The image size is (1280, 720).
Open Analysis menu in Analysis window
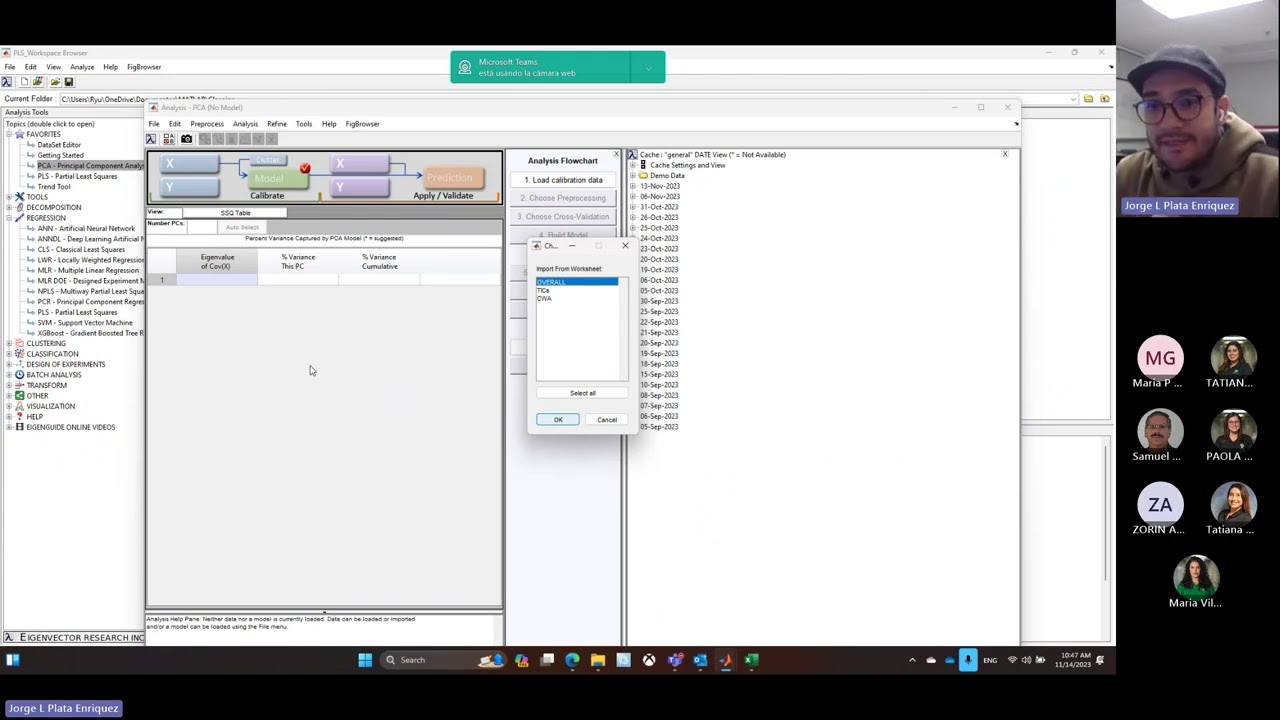tap(245, 124)
